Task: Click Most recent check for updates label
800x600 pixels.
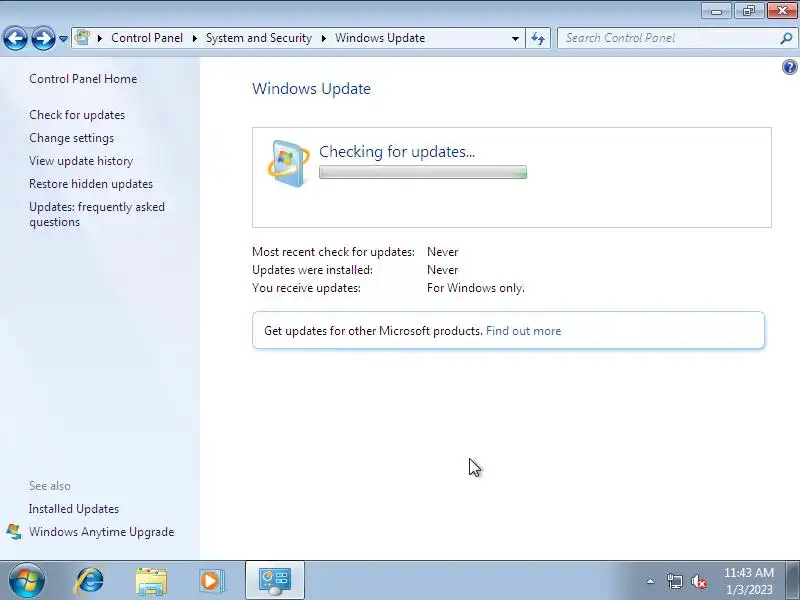Action: pyautogui.click(x=333, y=252)
